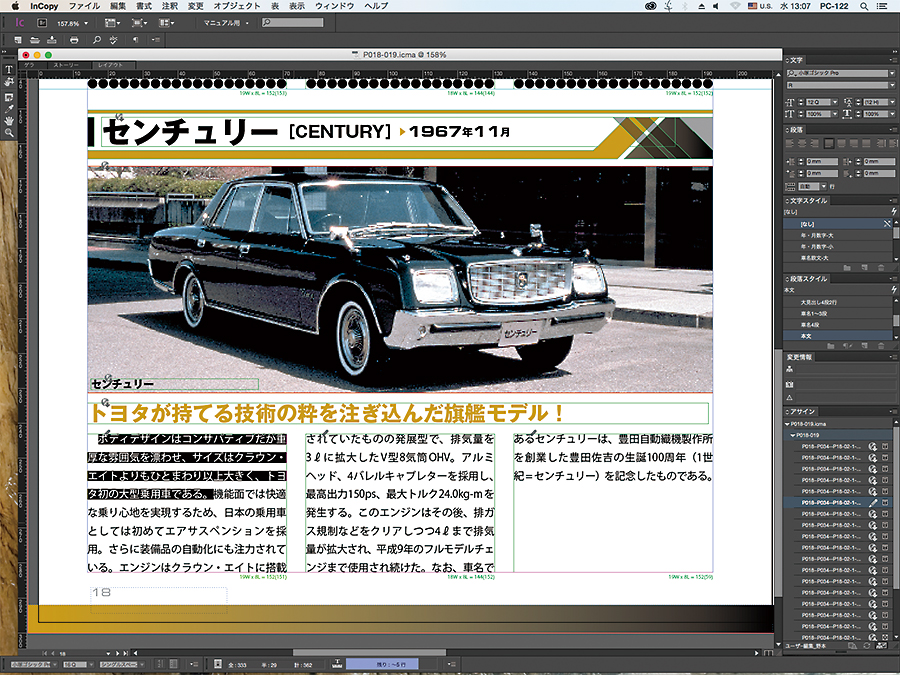Toggle hidden characters pilcrow icon
The width and height of the screenshot is (900, 675).
coord(135,40)
